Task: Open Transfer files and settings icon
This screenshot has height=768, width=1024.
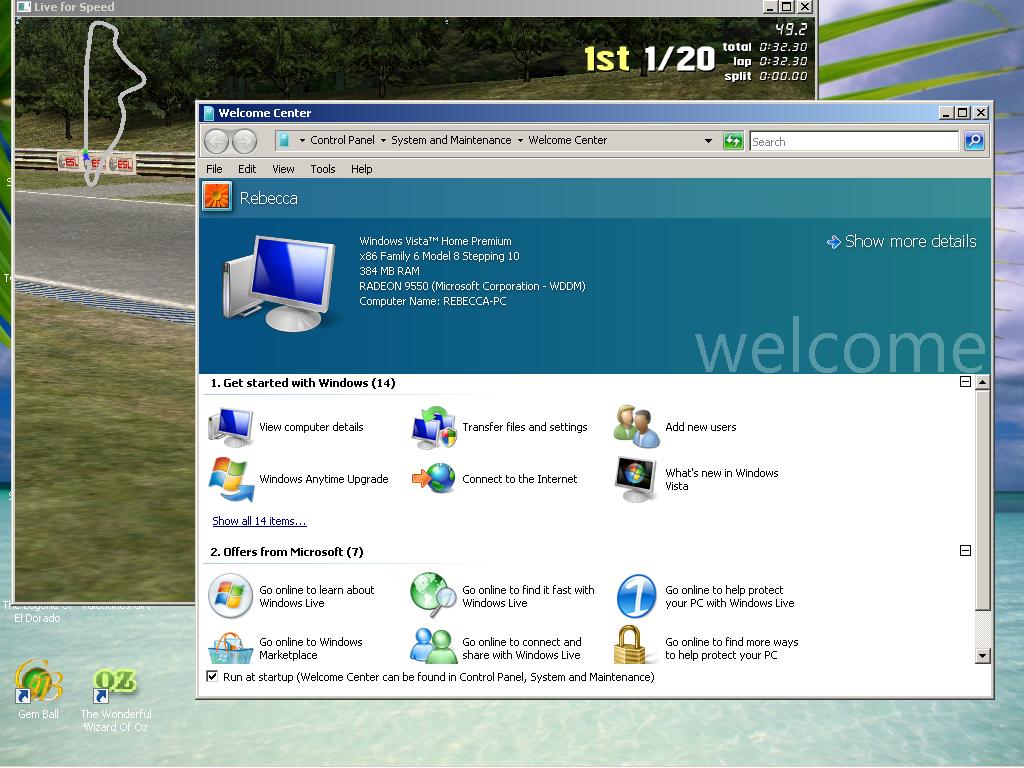Action: tap(434, 427)
